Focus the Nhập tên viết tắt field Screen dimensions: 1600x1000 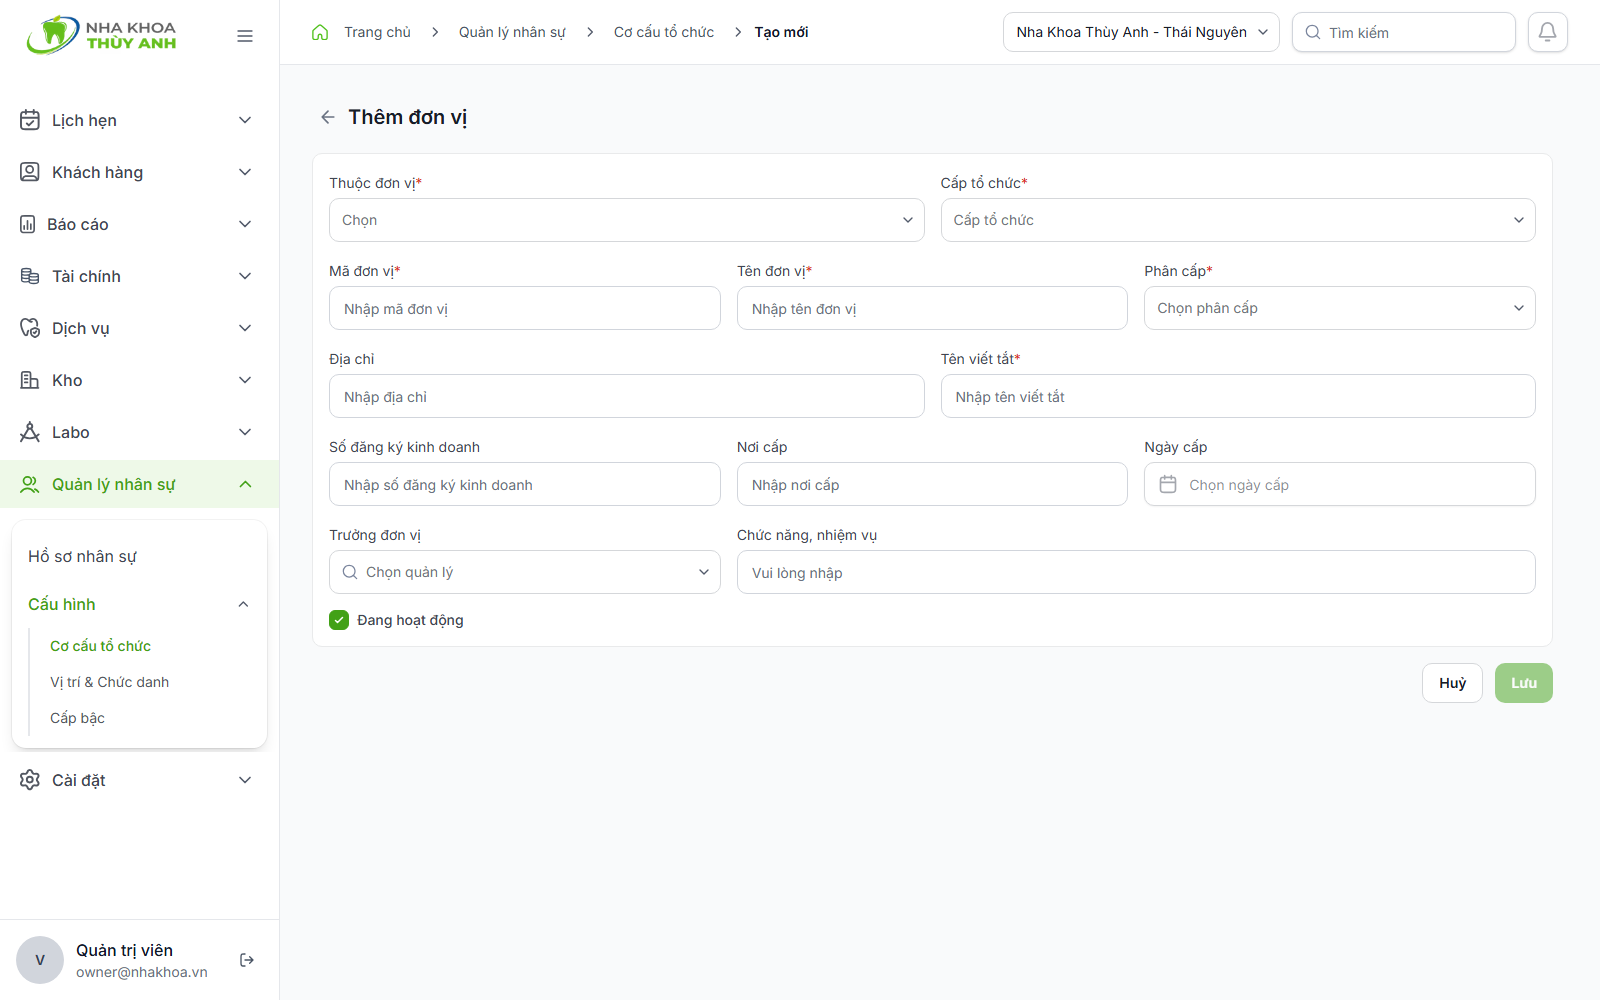click(x=1238, y=396)
